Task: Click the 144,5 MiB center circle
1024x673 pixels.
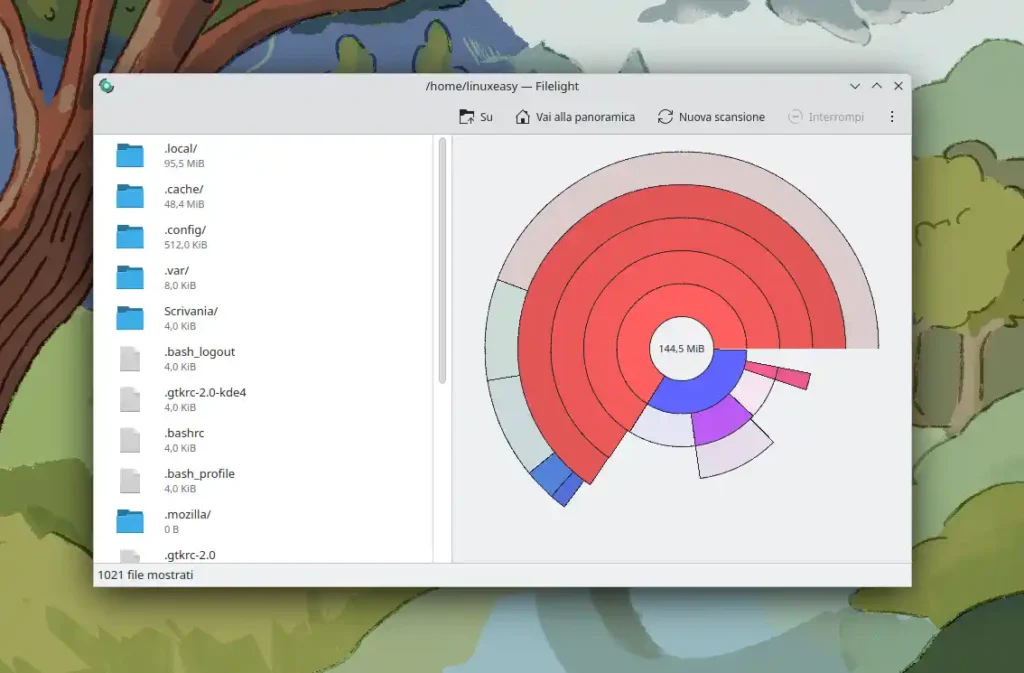Action: coord(681,349)
